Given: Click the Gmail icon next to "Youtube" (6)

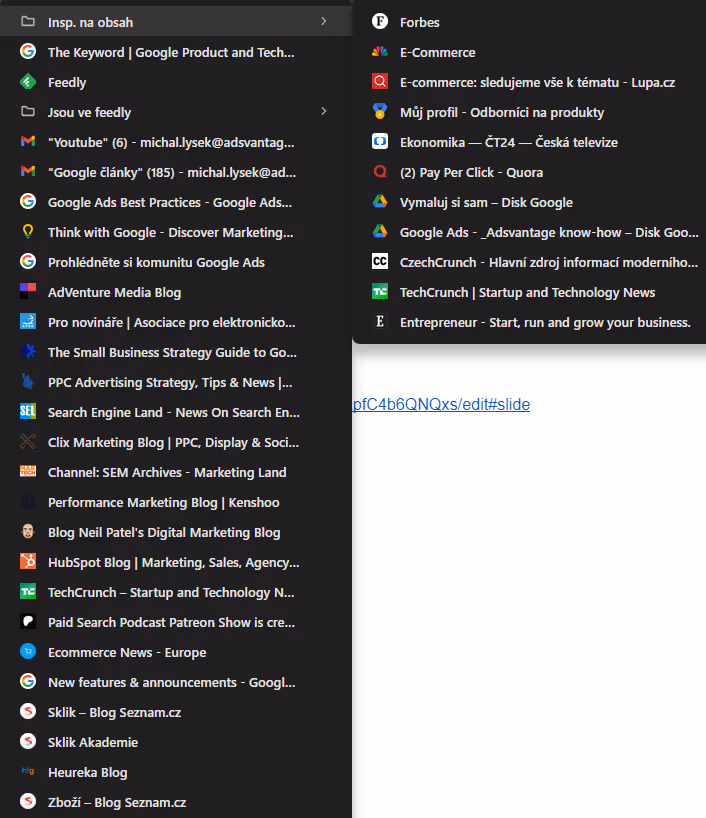Looking at the screenshot, I should click(x=28, y=141).
